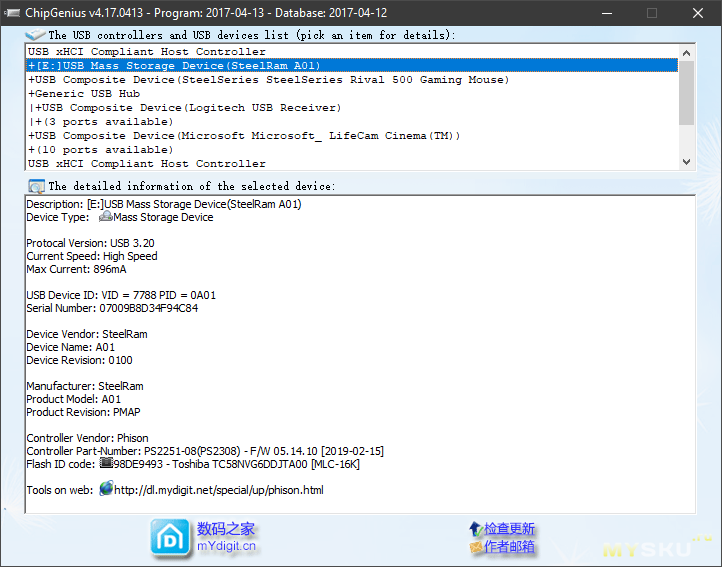Select the (3 ports available) row
This screenshot has height=567, width=722.
[x=352, y=122]
